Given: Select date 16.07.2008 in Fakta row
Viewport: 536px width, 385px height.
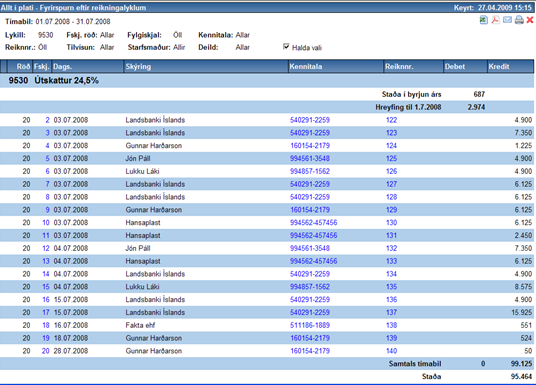Looking at the screenshot, I should (x=71, y=325).
